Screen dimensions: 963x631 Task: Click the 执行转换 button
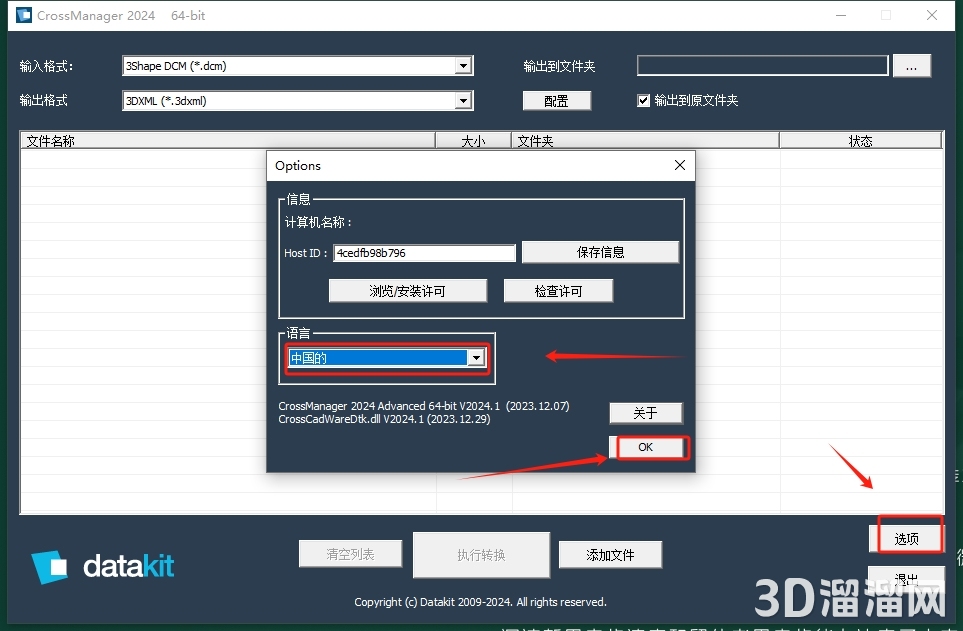tap(480, 553)
